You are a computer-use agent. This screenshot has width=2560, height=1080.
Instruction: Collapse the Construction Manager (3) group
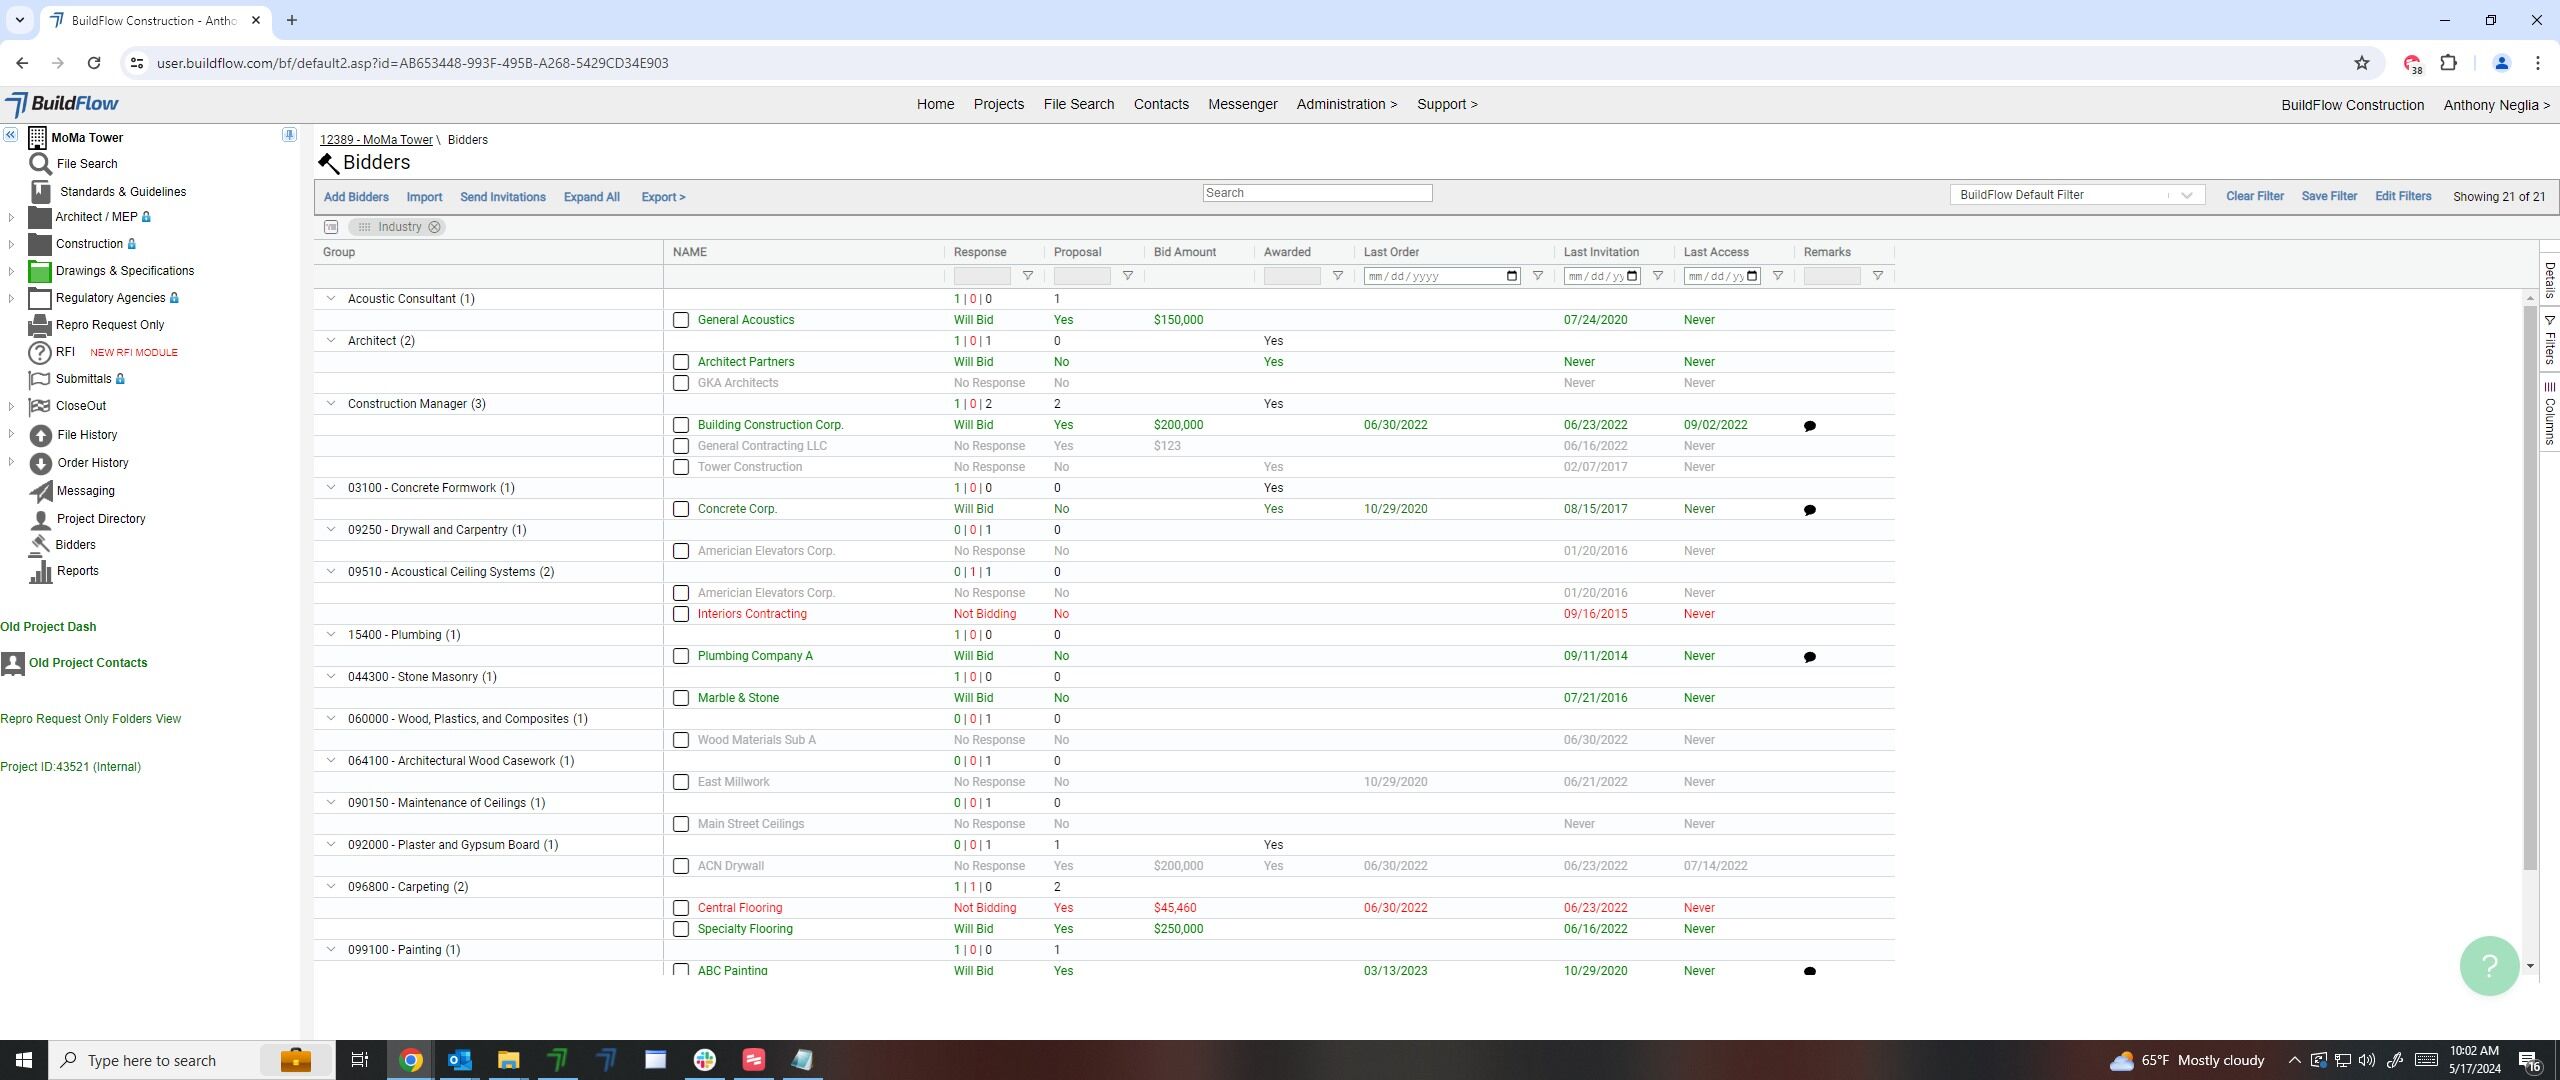coord(331,404)
